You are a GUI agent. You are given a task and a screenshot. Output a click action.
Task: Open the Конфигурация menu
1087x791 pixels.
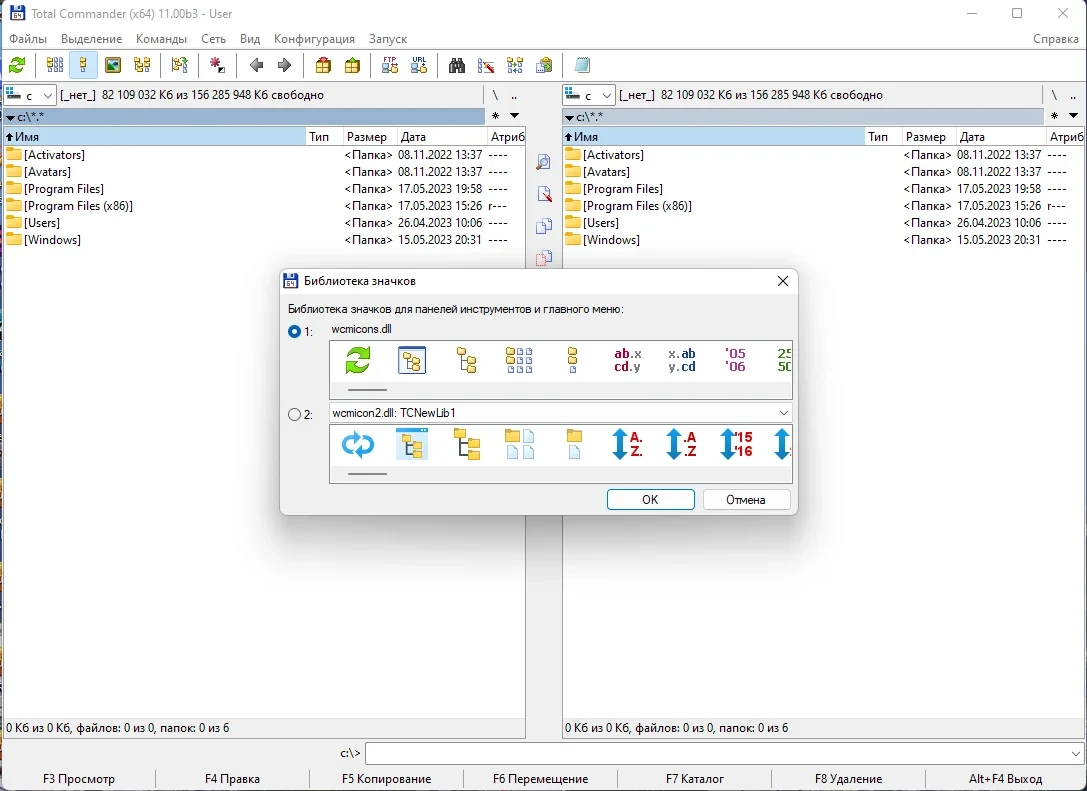(314, 39)
